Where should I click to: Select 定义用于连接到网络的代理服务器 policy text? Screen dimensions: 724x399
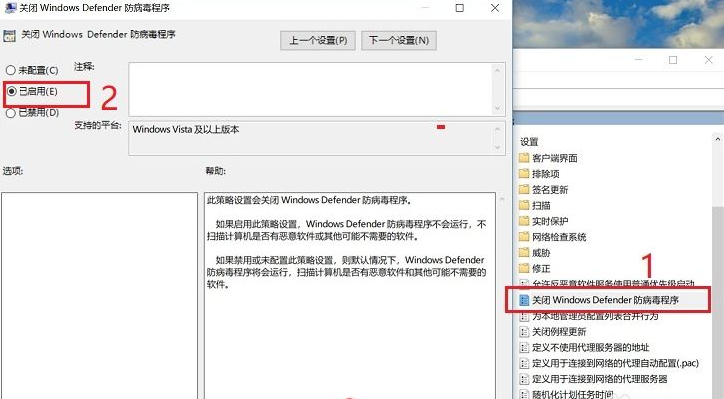click(600, 379)
